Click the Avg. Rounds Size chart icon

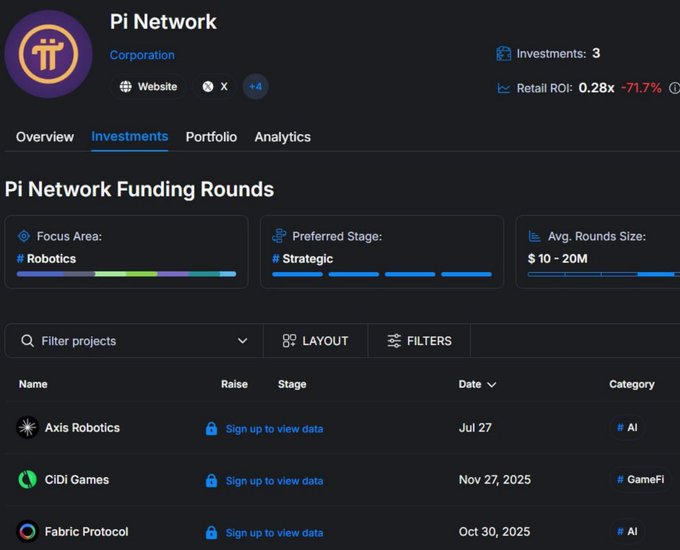coord(534,236)
